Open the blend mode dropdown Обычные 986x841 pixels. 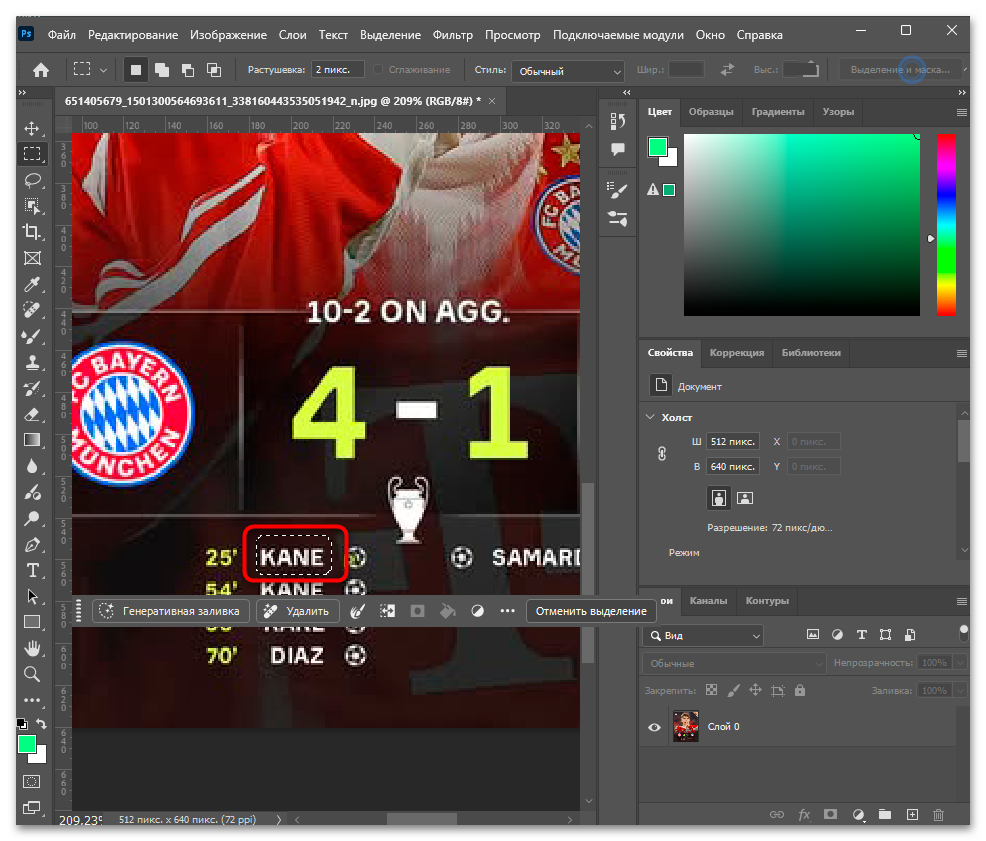coord(734,663)
